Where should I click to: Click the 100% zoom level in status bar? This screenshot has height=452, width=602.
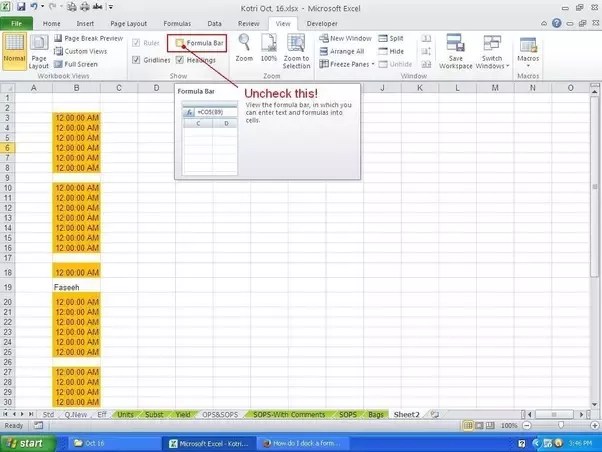point(509,426)
